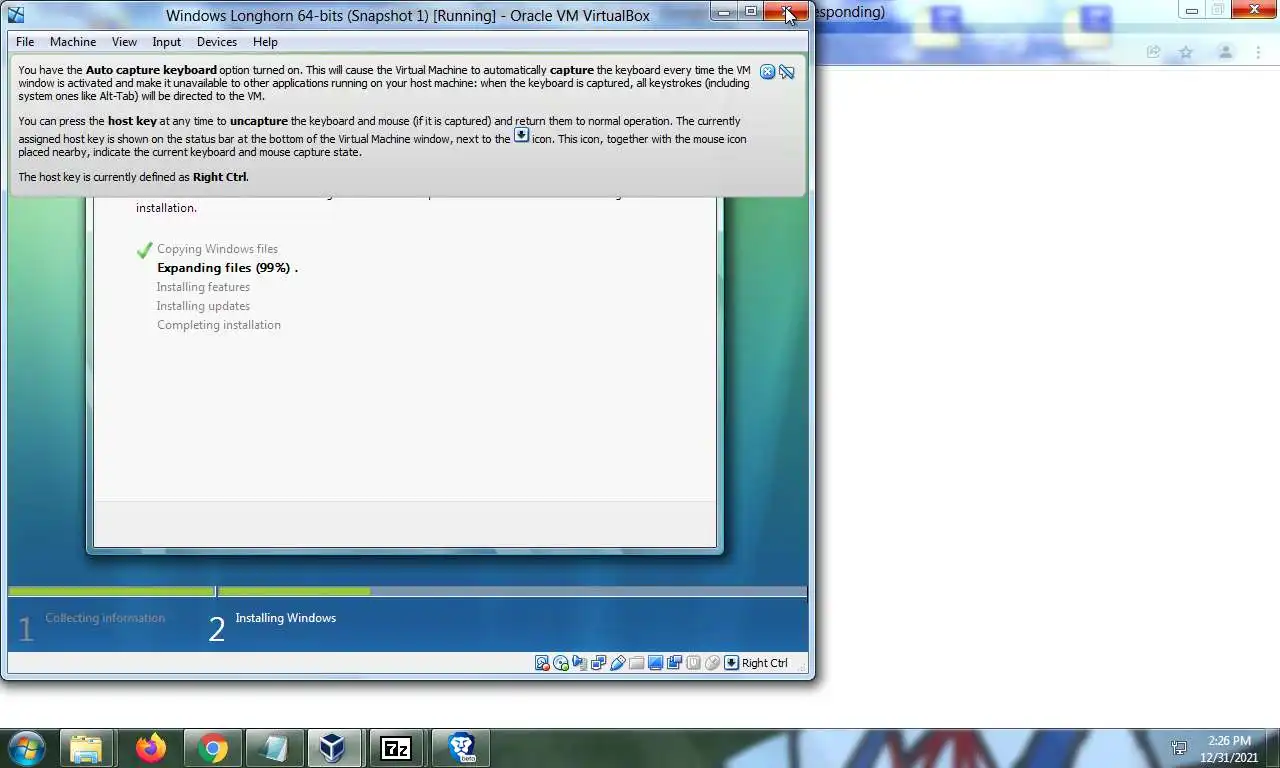The height and width of the screenshot is (768, 1280).
Task: Click the shared folders status icon
Action: 636,663
